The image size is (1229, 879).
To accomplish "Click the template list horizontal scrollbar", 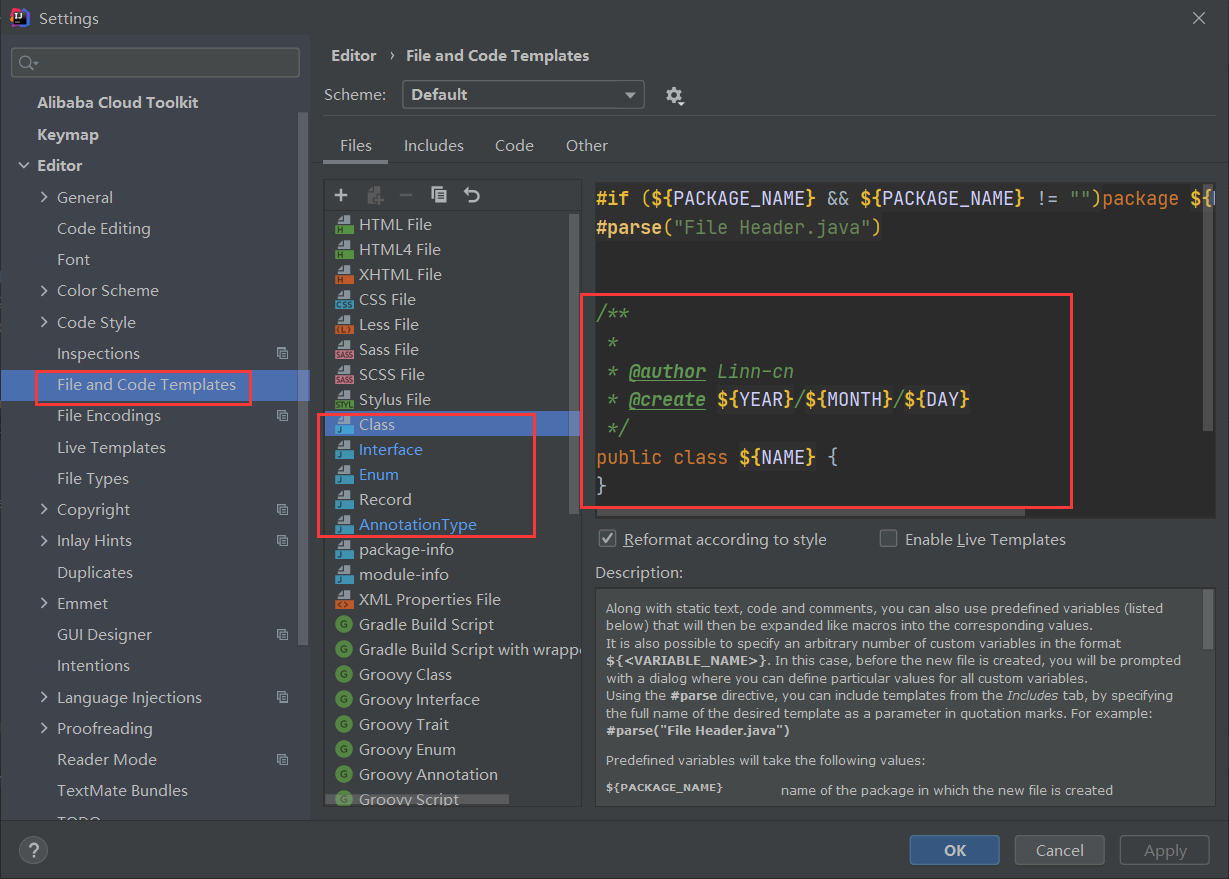I will tap(417, 799).
